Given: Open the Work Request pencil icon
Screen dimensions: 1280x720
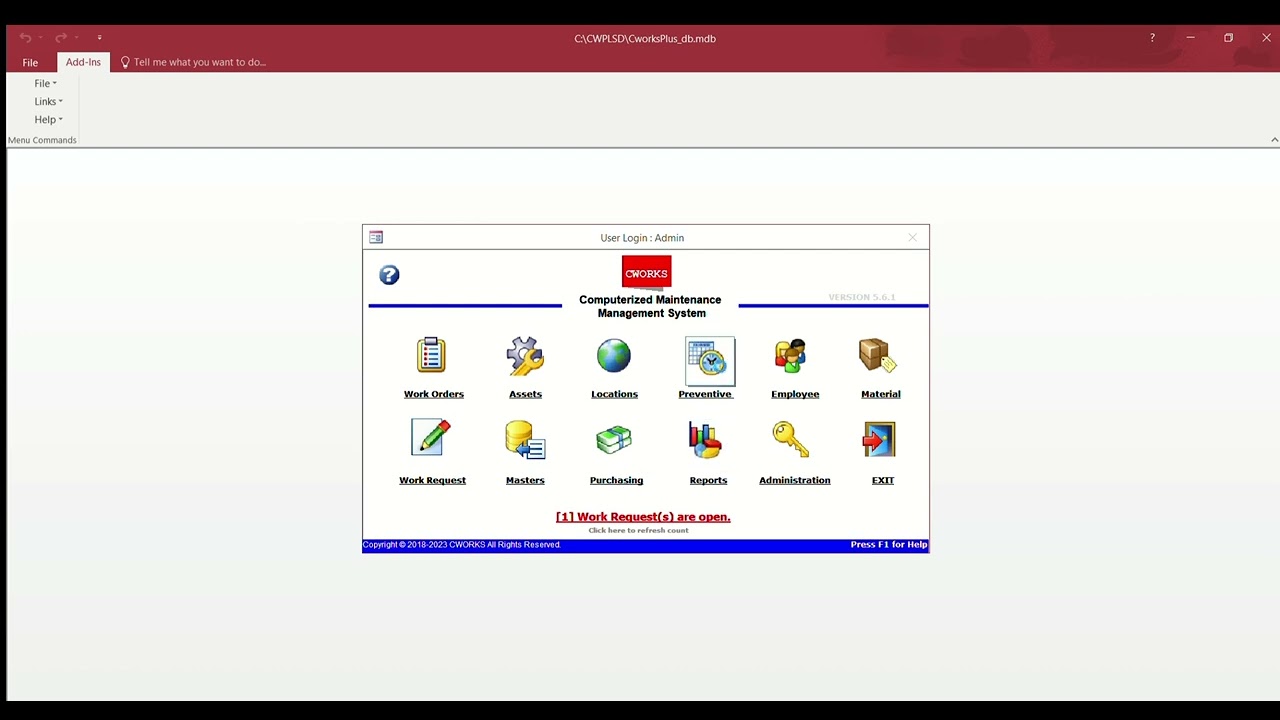Looking at the screenshot, I should click(x=431, y=438).
